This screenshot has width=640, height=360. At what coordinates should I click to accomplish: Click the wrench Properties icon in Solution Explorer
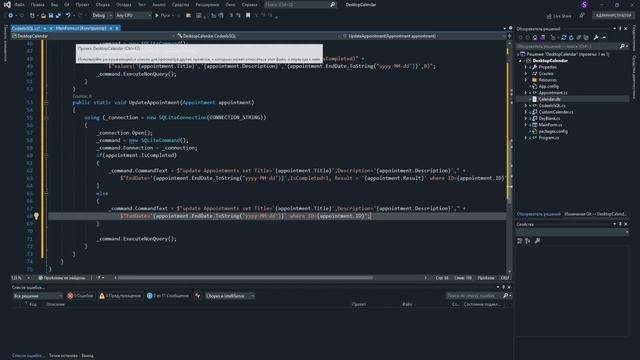click(x=596, y=38)
